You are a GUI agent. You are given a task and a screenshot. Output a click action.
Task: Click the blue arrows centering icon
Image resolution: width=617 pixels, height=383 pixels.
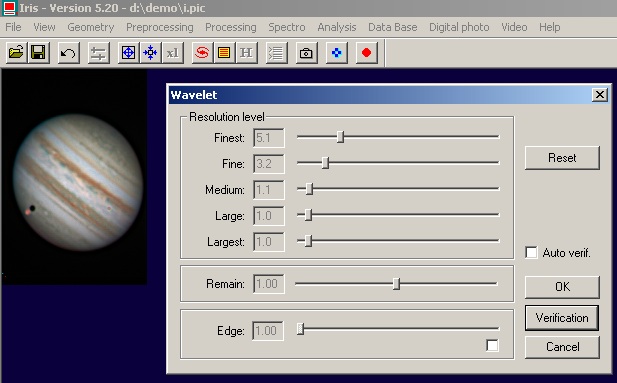point(151,53)
